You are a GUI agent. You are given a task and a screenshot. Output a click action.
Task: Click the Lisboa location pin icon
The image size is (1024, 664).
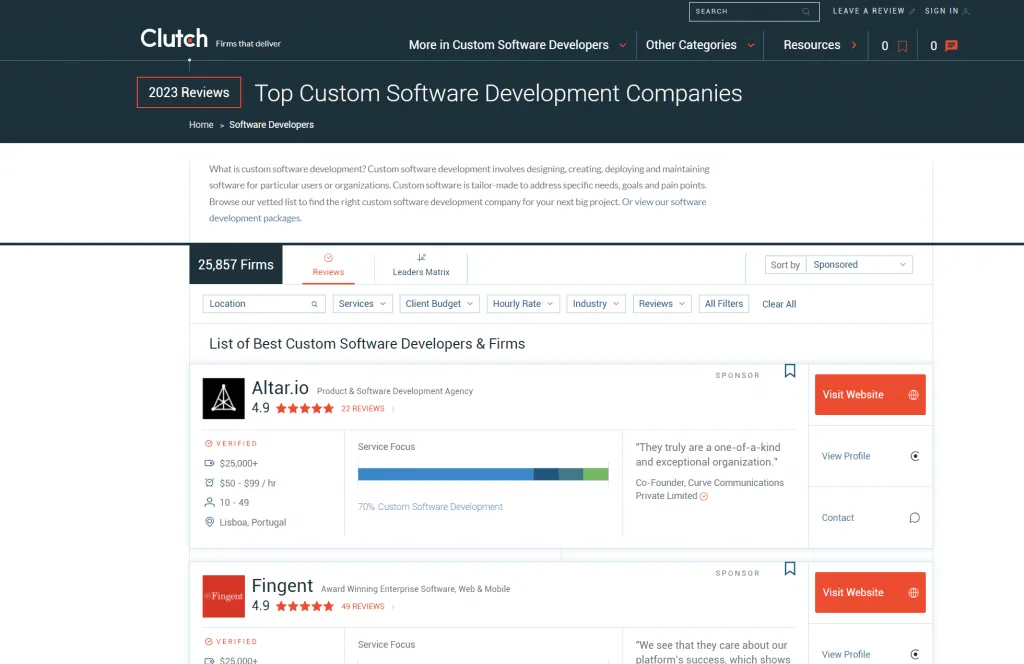click(209, 522)
